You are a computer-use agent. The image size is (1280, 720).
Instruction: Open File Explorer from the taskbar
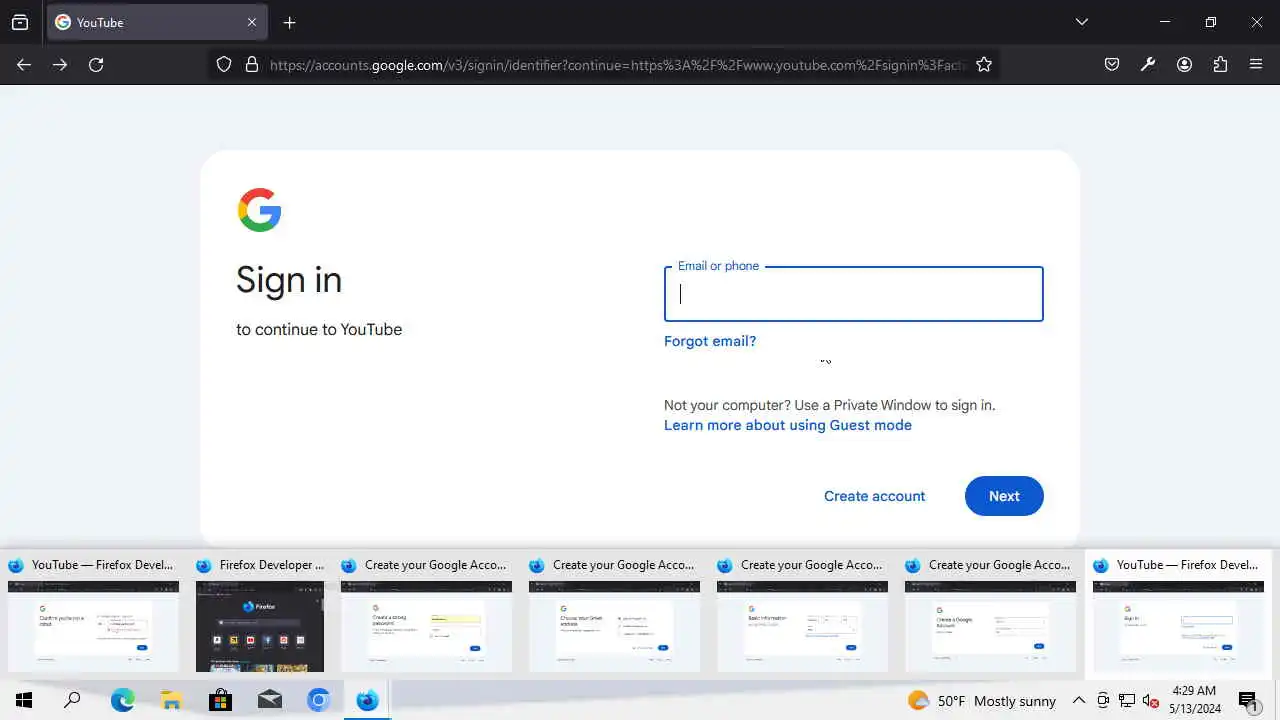(x=171, y=700)
